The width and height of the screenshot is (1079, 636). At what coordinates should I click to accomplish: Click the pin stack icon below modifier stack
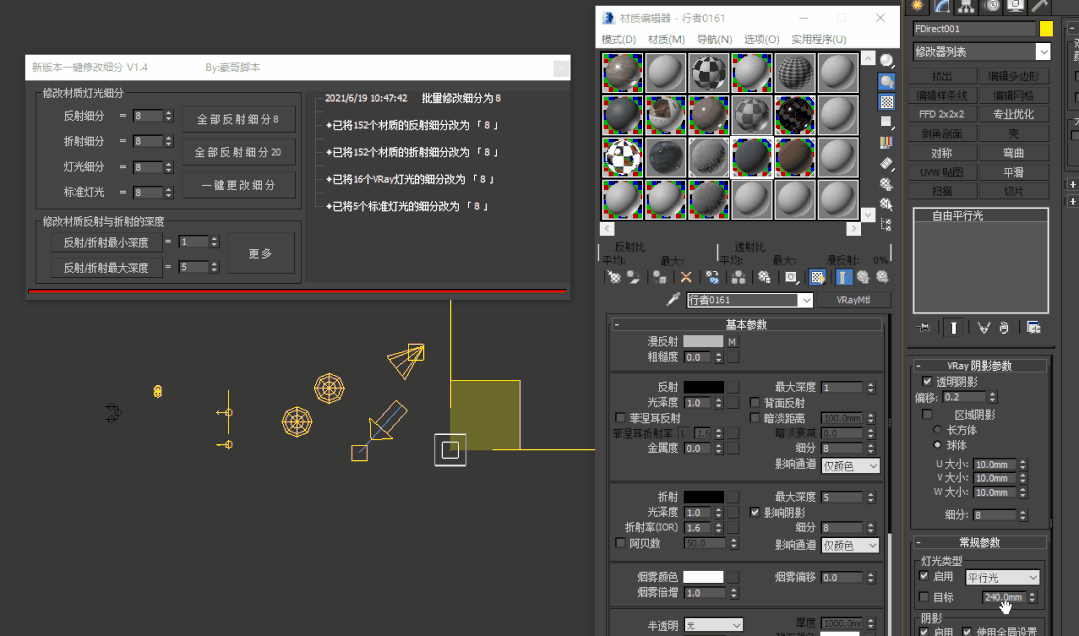coord(924,327)
